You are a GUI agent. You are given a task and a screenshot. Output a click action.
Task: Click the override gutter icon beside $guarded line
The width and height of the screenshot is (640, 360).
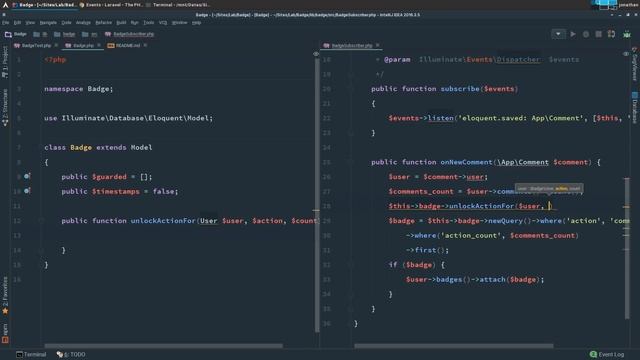[27, 176]
